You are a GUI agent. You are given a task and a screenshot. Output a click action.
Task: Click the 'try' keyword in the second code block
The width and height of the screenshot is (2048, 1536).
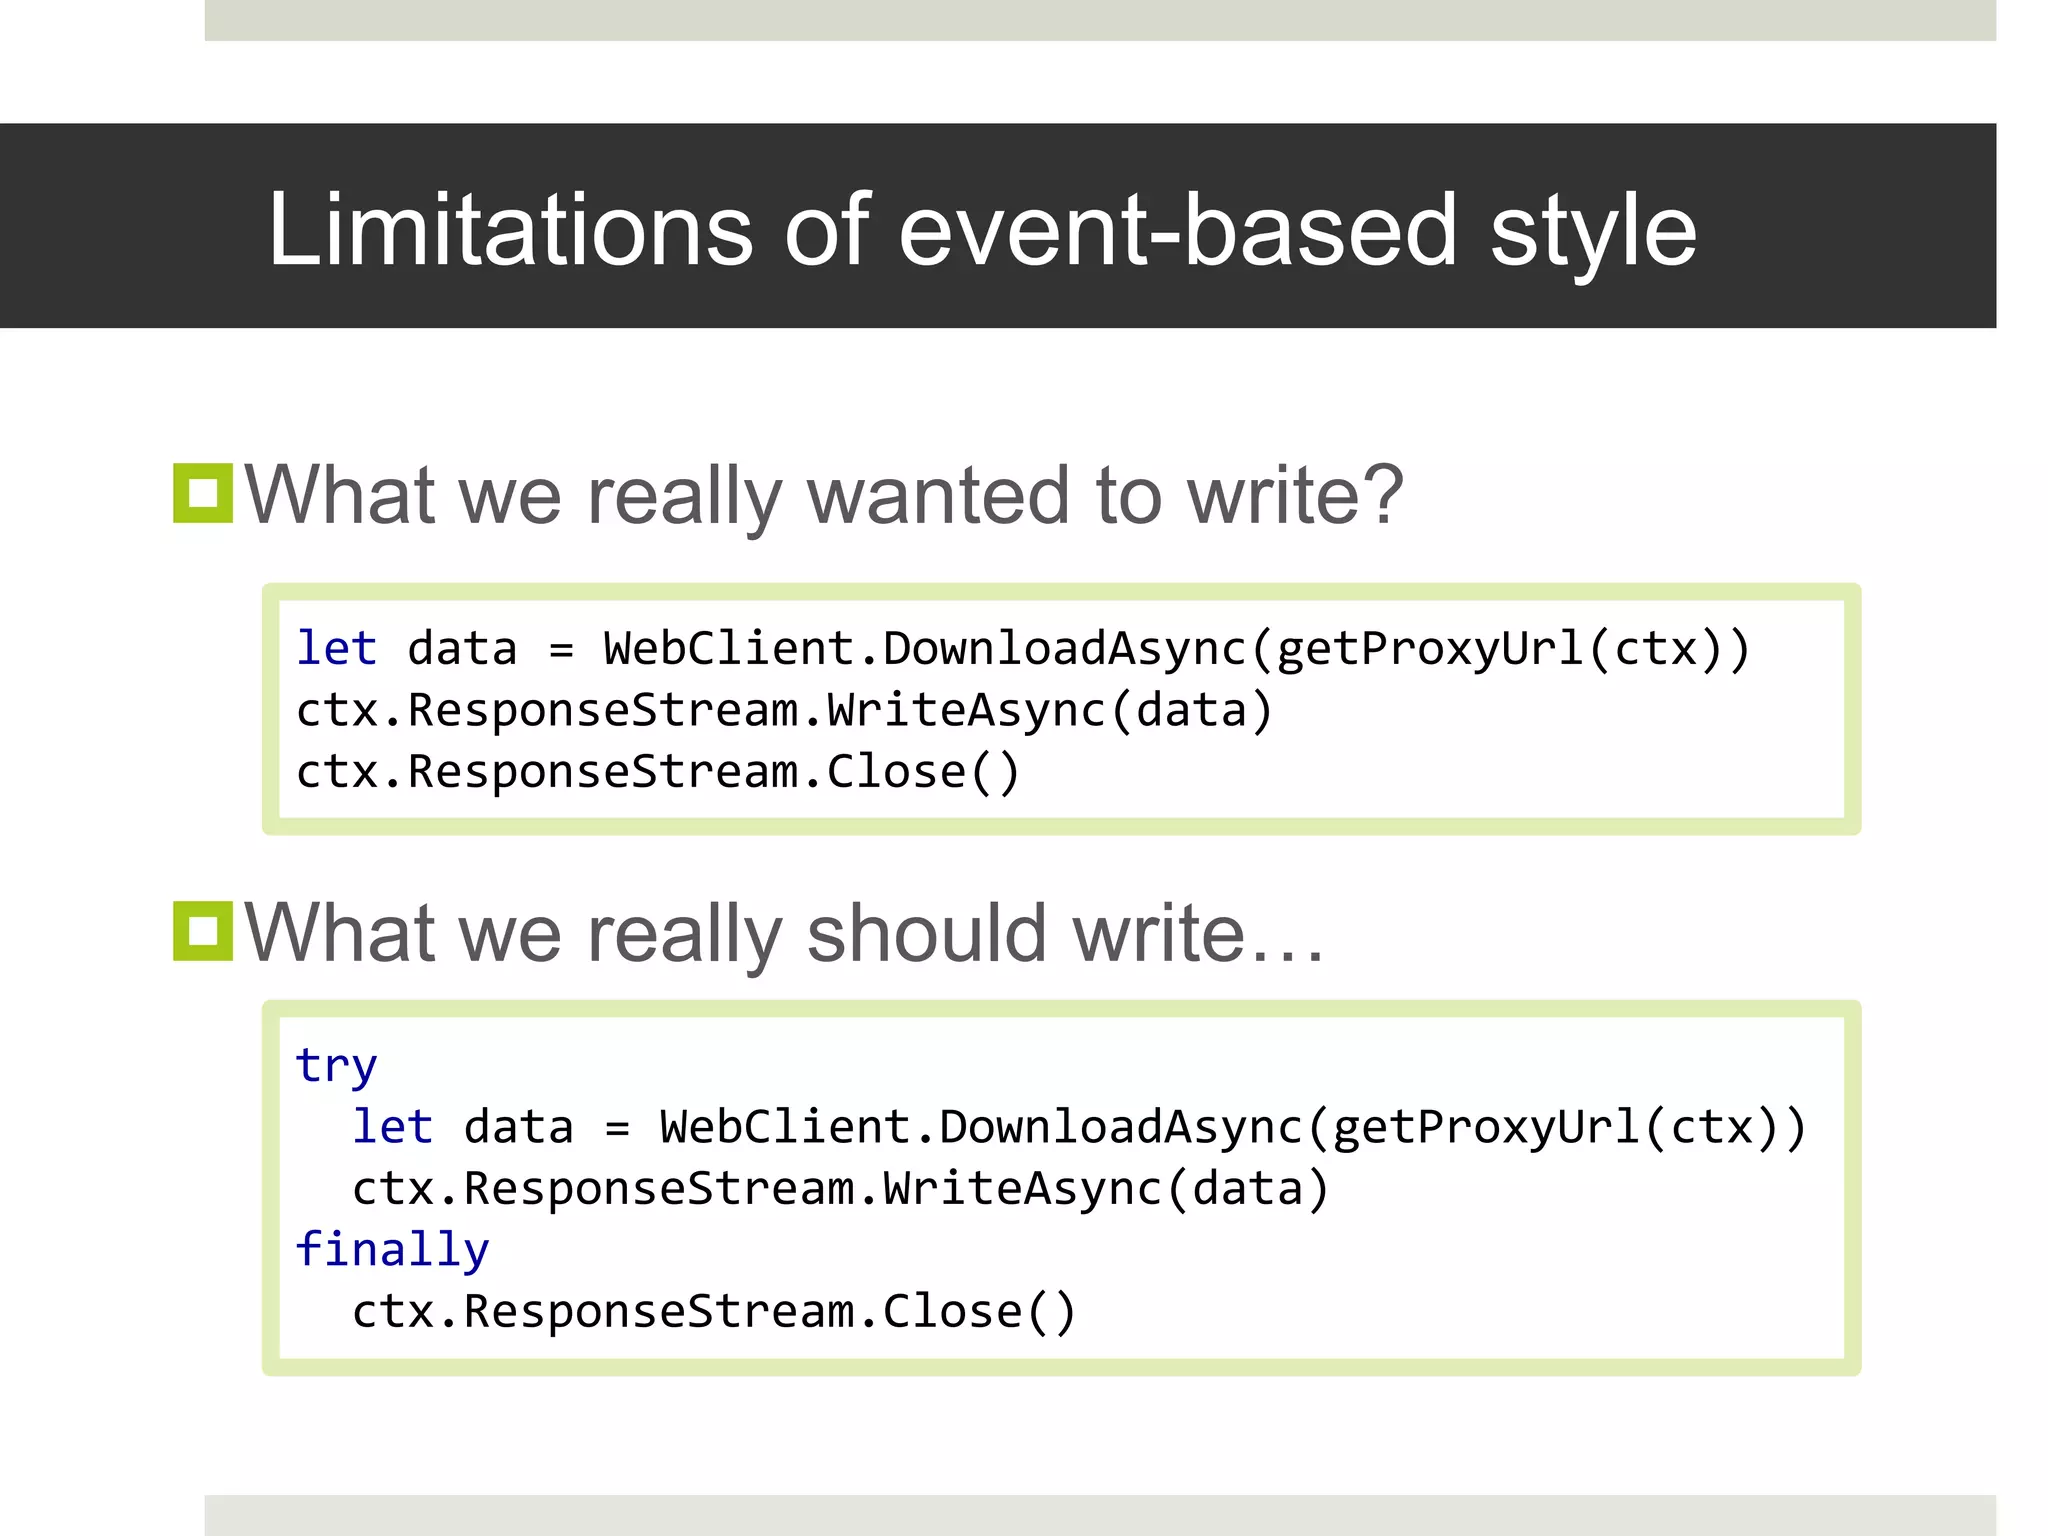click(336, 1065)
